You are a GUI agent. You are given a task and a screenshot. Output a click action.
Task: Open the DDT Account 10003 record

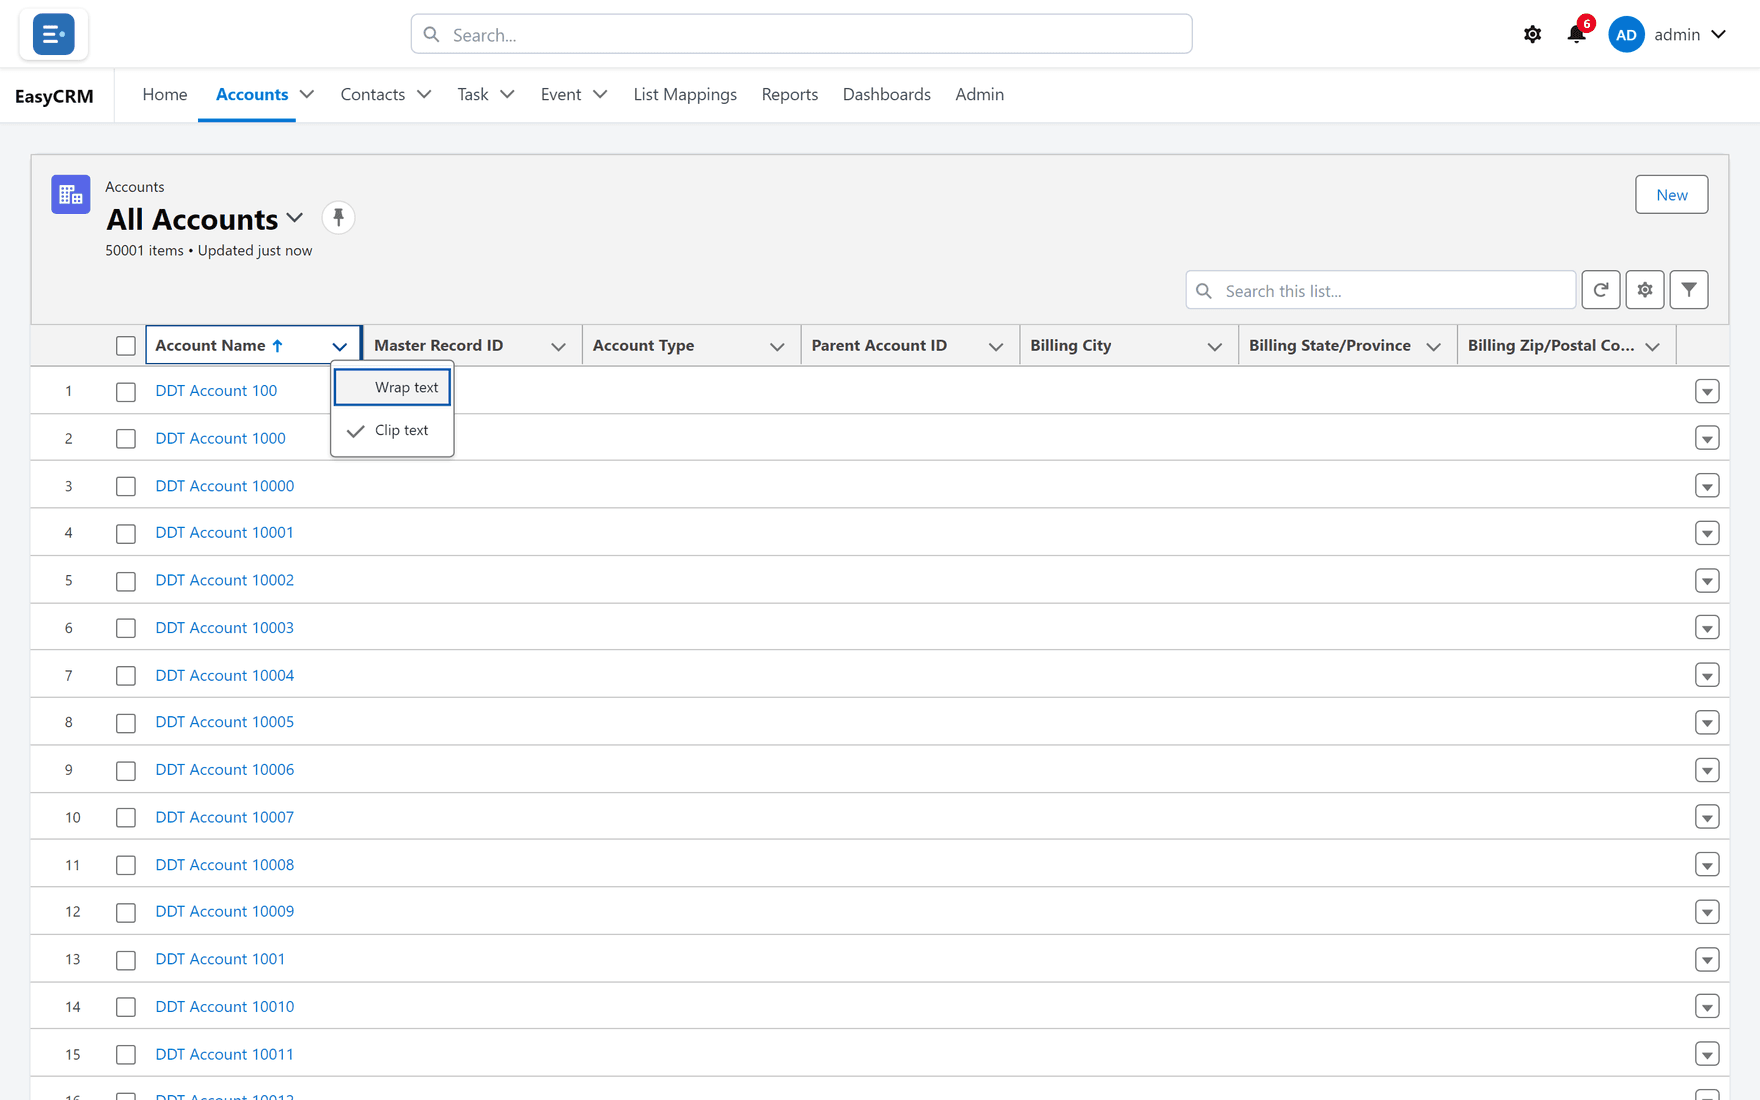(225, 628)
